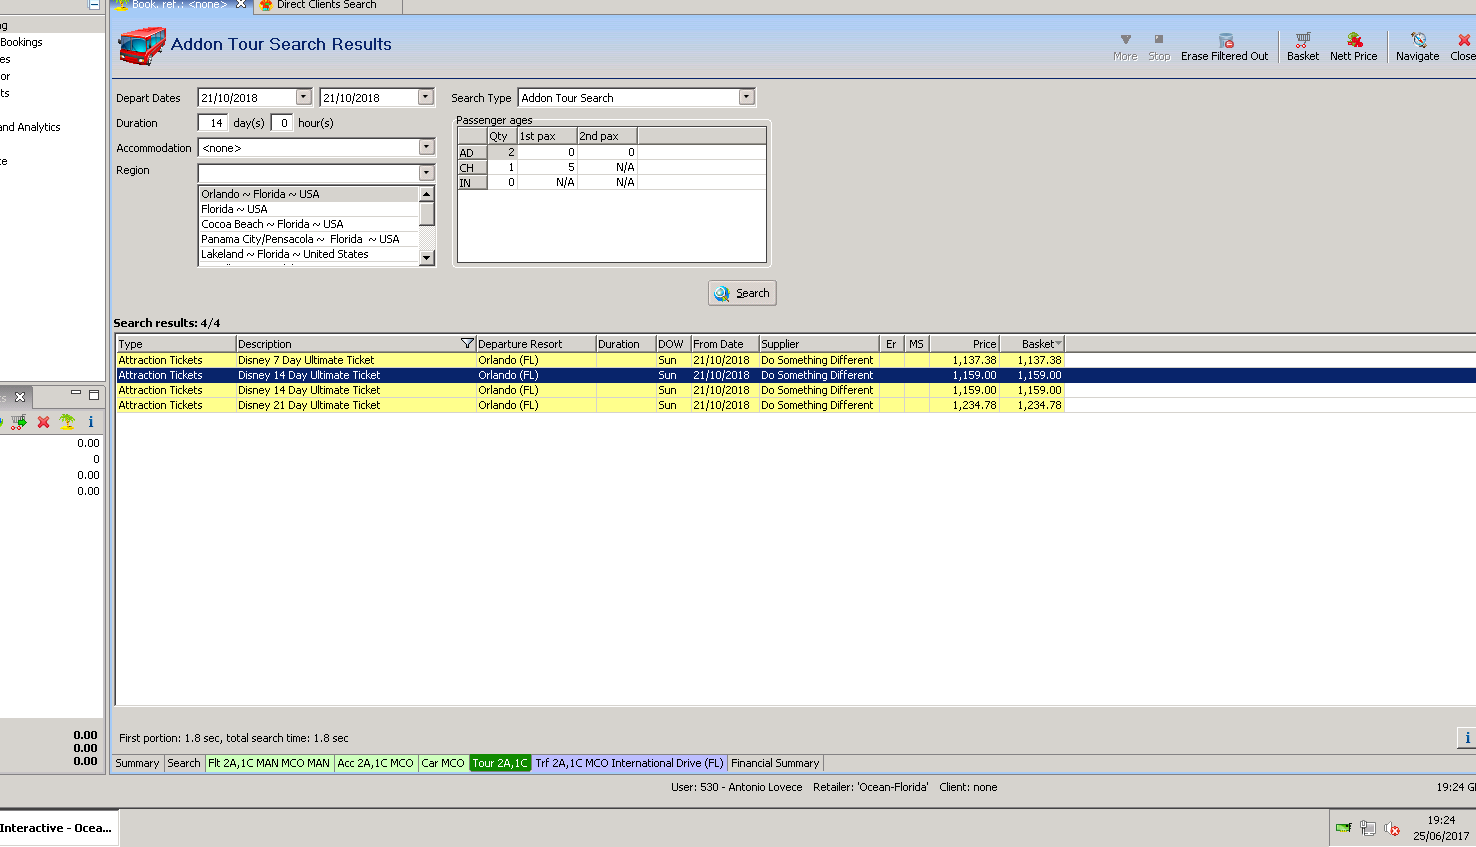The width and height of the screenshot is (1476, 847).
Task: Click the More results arrow icon
Action: click(1125, 40)
